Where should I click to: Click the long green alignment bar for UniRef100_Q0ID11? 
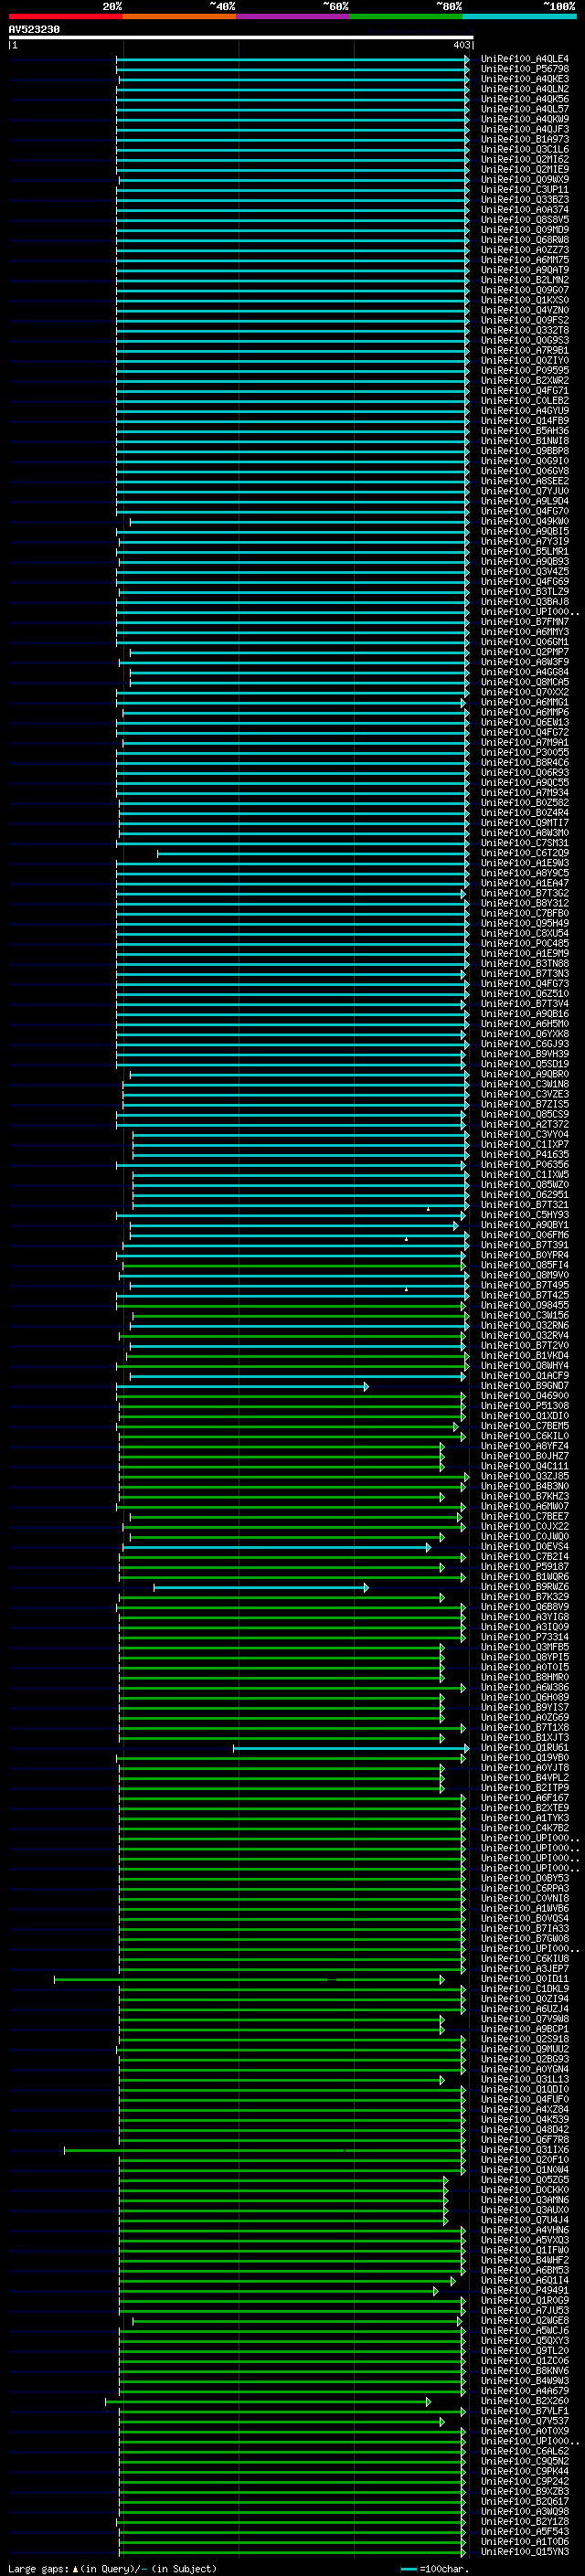[249, 1979]
